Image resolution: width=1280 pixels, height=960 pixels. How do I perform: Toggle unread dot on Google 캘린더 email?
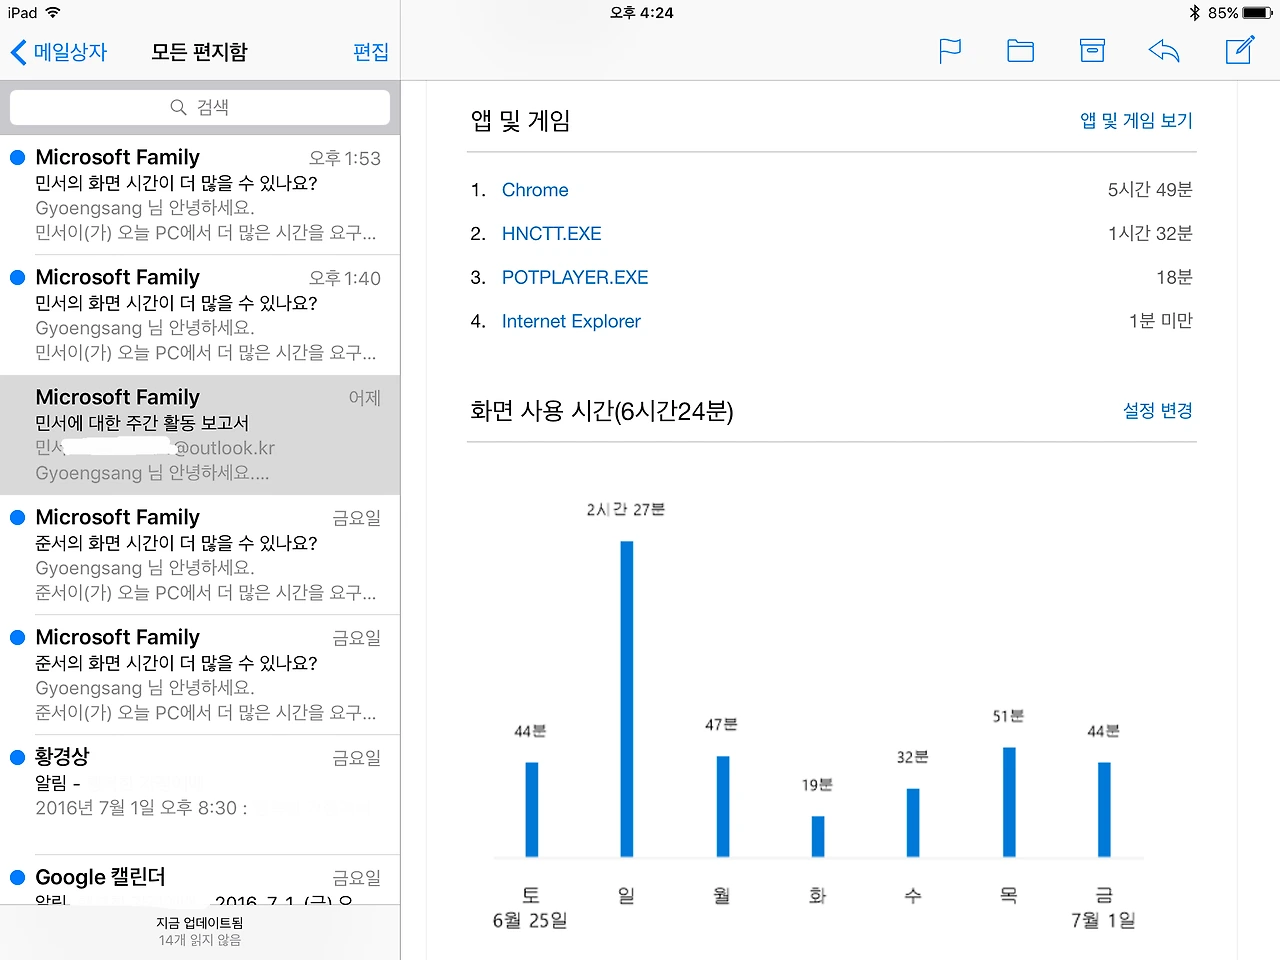tap(17, 877)
